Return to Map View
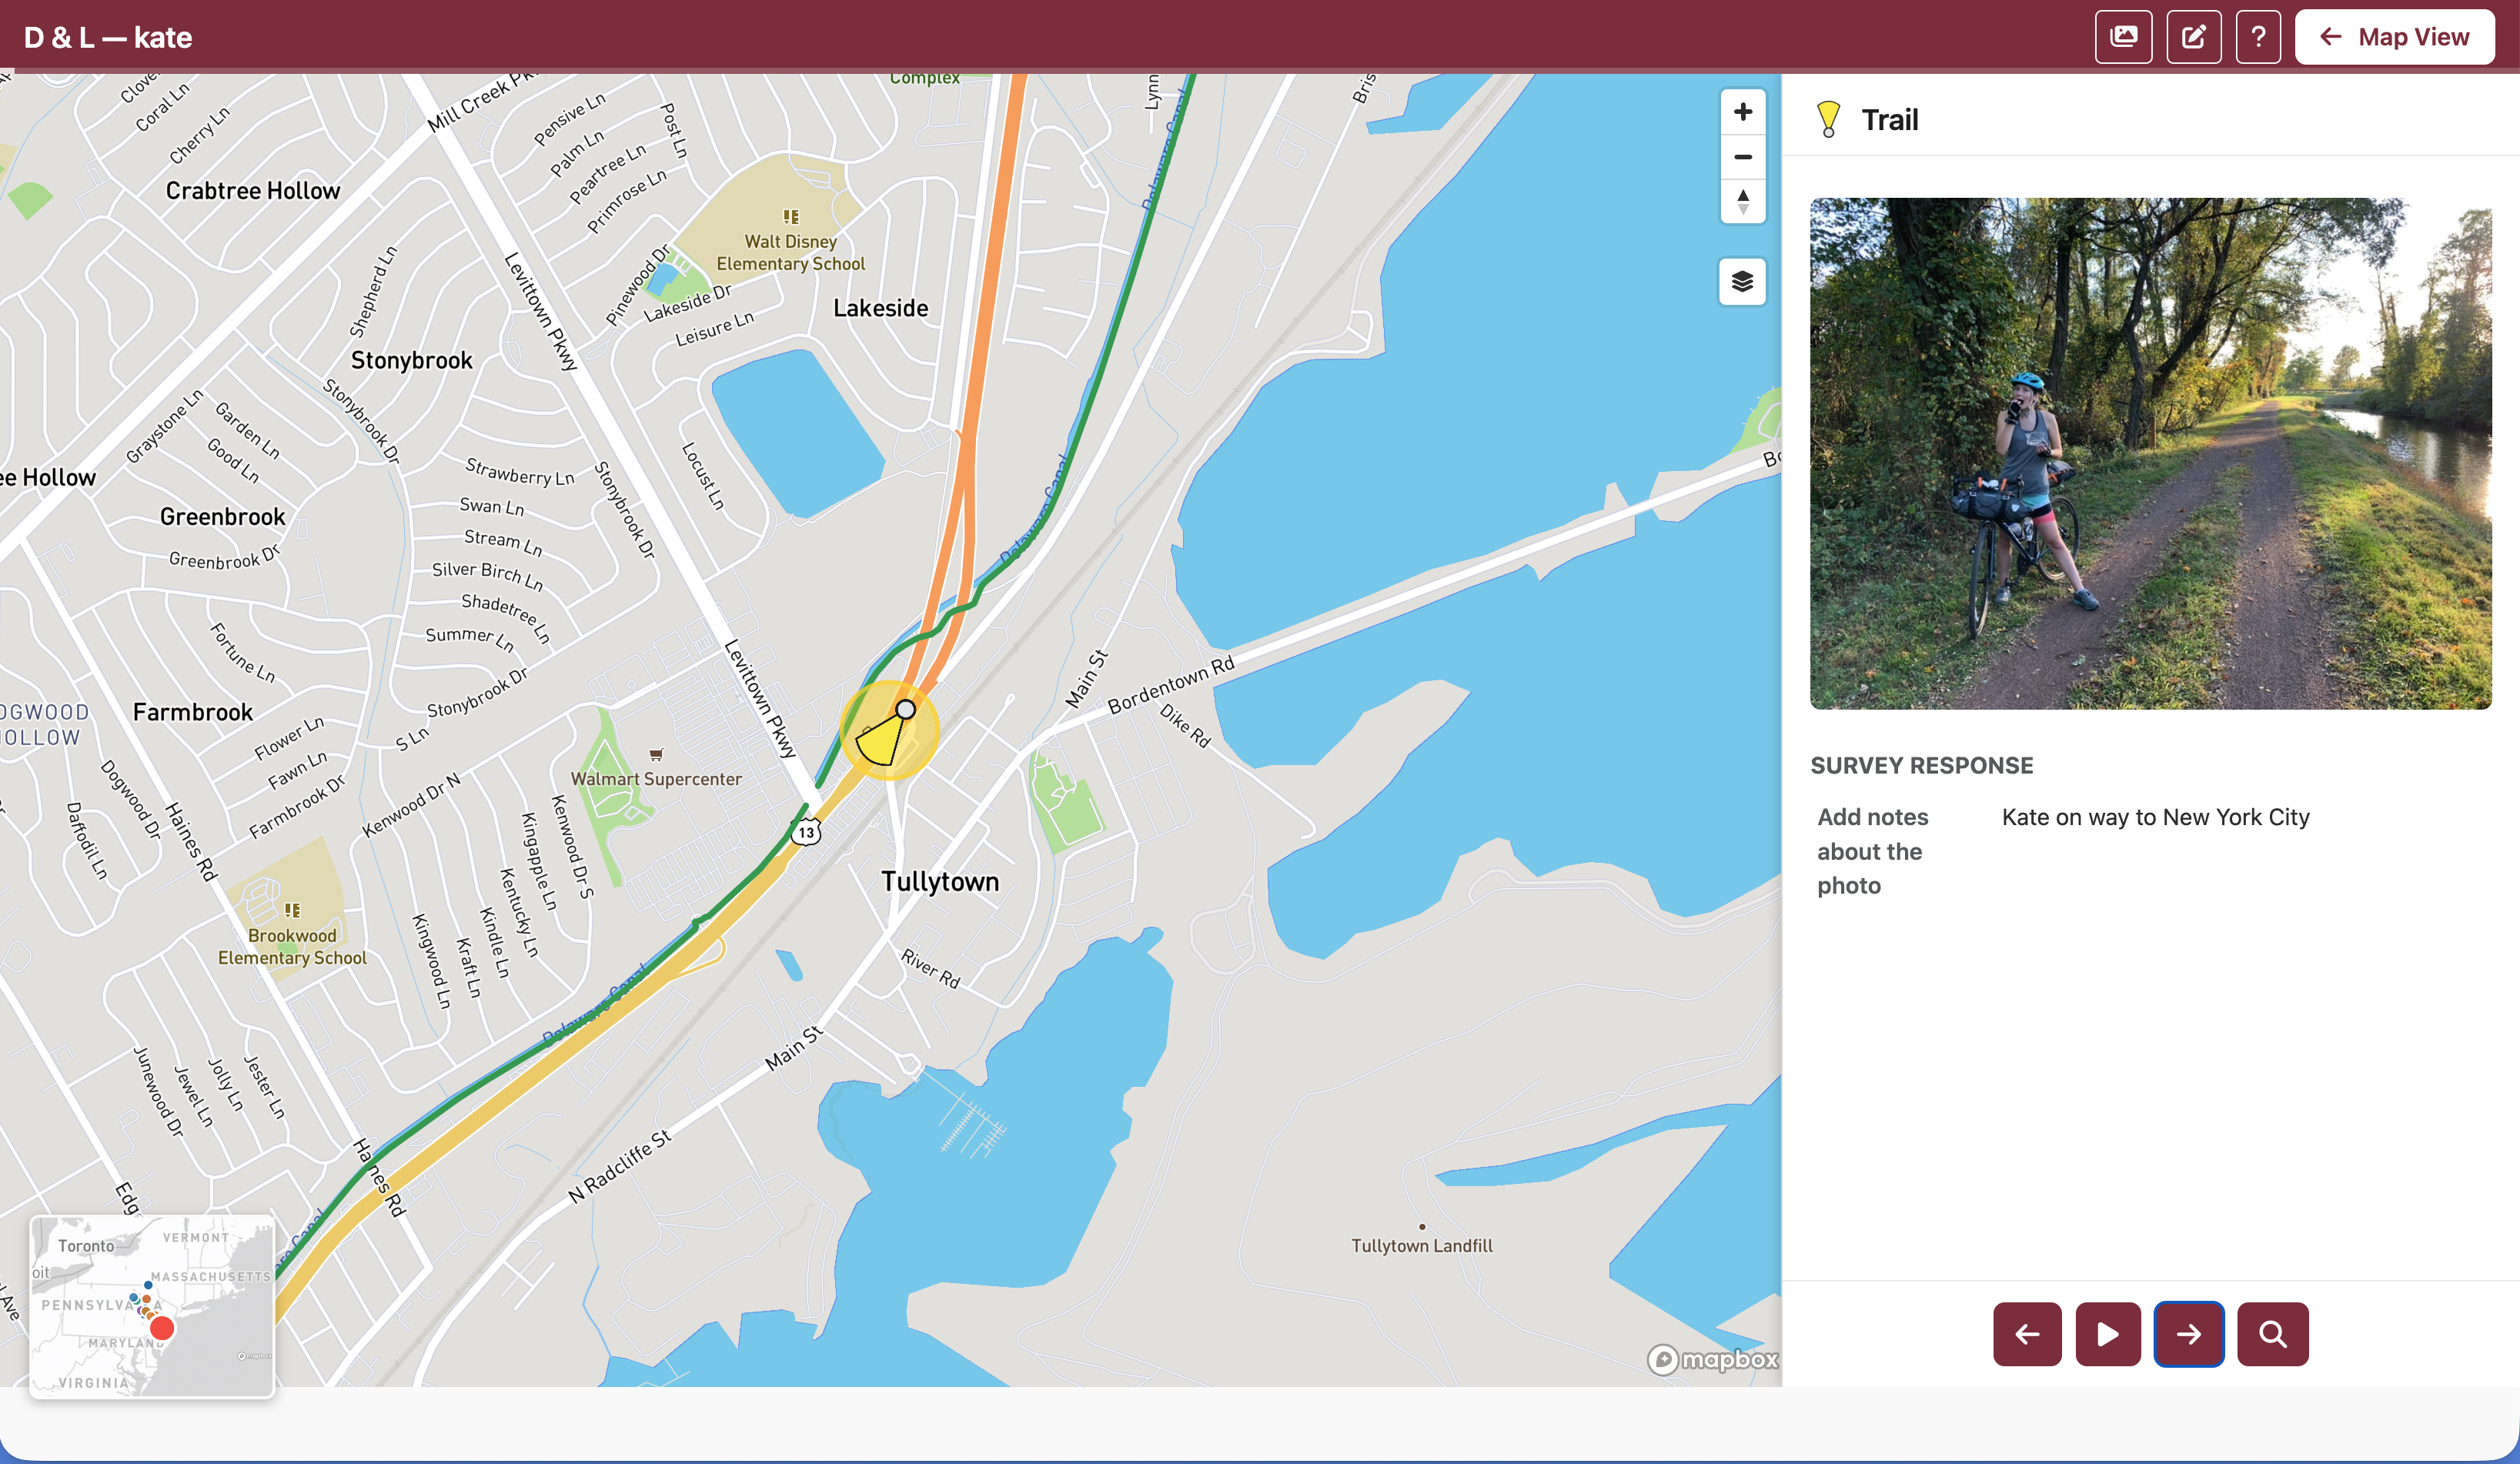The height and width of the screenshot is (1464, 2520). pyautogui.click(x=2395, y=36)
